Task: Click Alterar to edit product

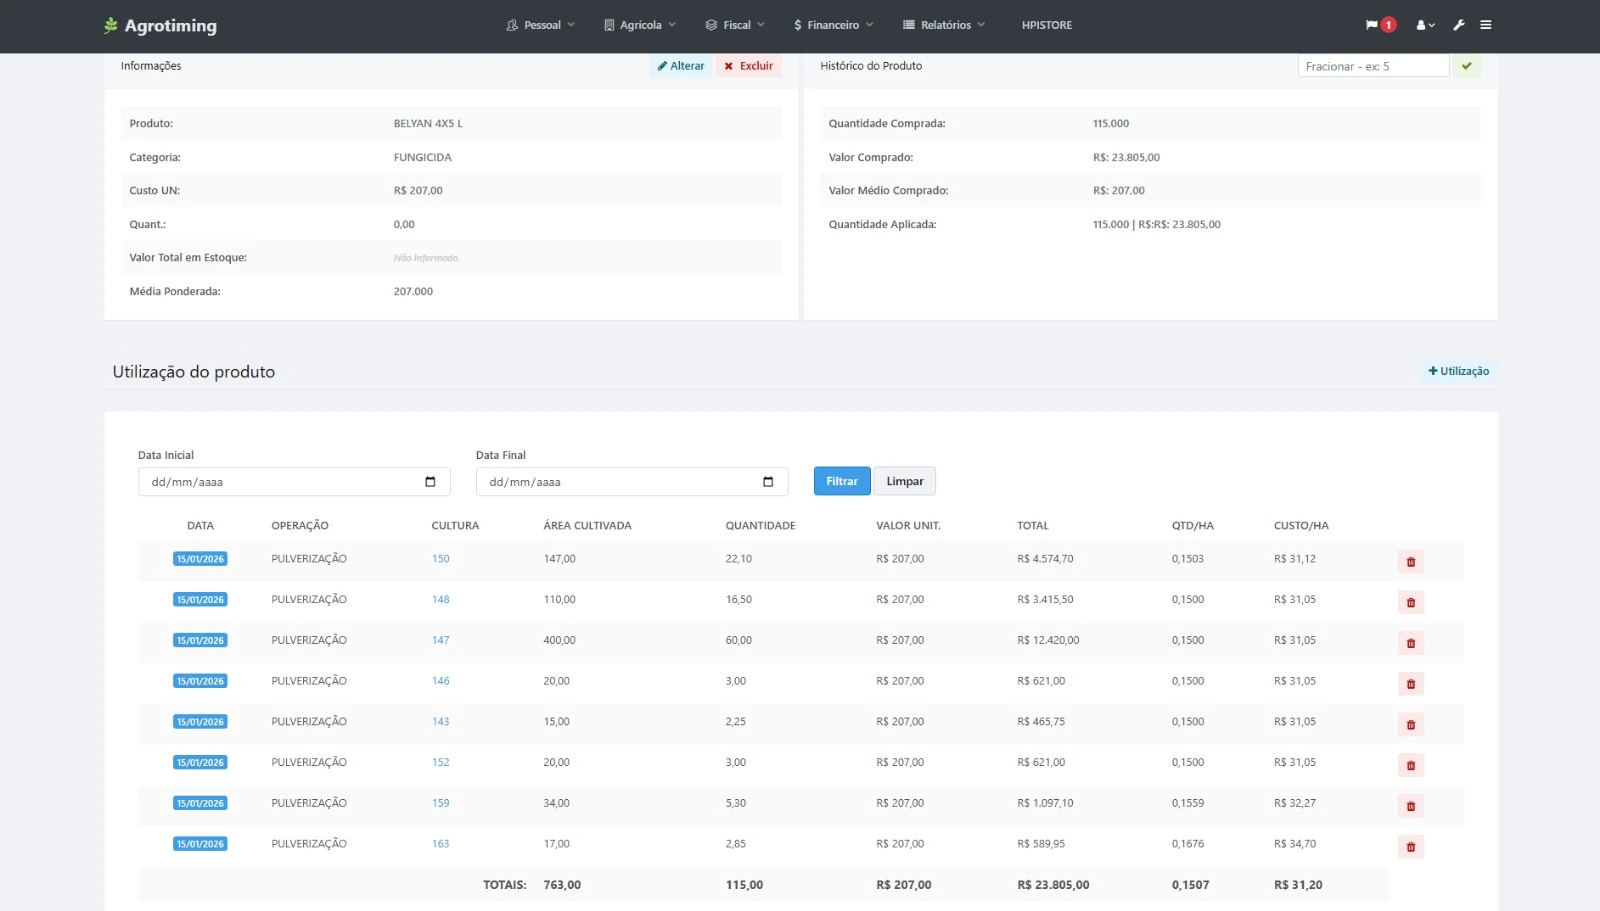Action: click(x=681, y=66)
